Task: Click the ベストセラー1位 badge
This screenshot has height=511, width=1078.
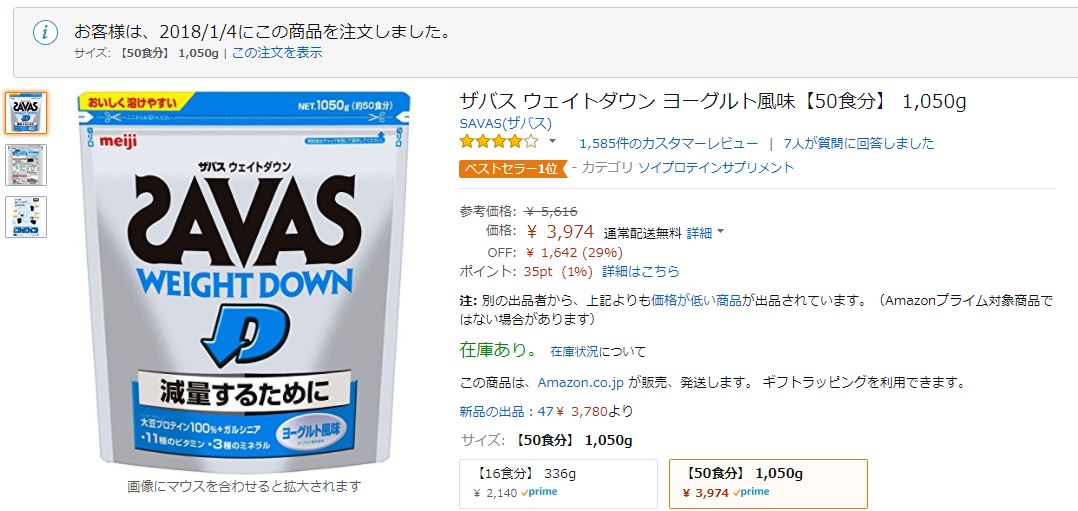Action: (513, 168)
